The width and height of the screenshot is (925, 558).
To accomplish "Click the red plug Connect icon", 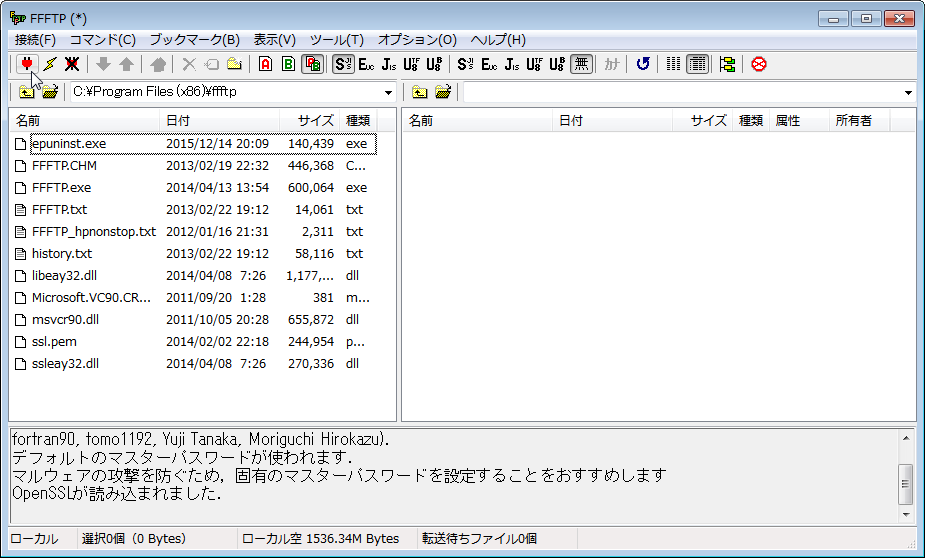I will [x=27, y=64].
